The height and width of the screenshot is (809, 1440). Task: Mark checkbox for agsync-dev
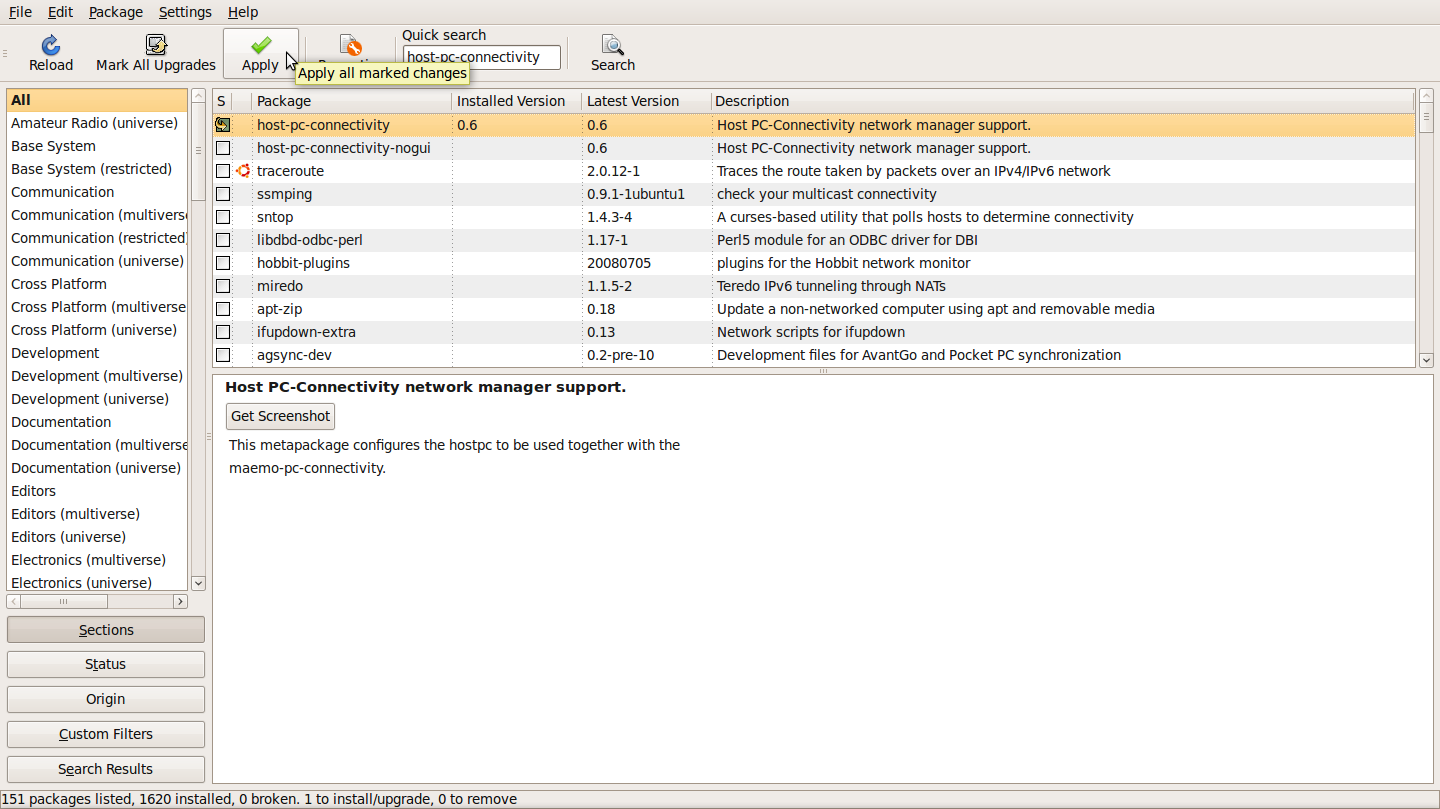[223, 355]
